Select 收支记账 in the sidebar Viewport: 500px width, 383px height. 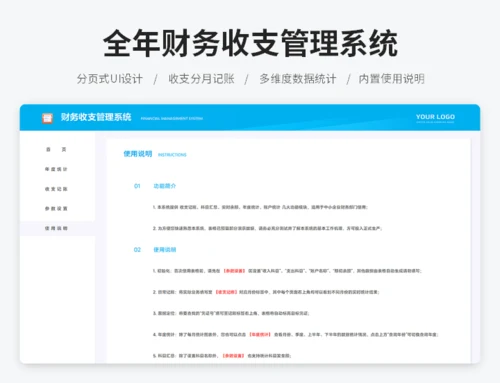[56, 189]
